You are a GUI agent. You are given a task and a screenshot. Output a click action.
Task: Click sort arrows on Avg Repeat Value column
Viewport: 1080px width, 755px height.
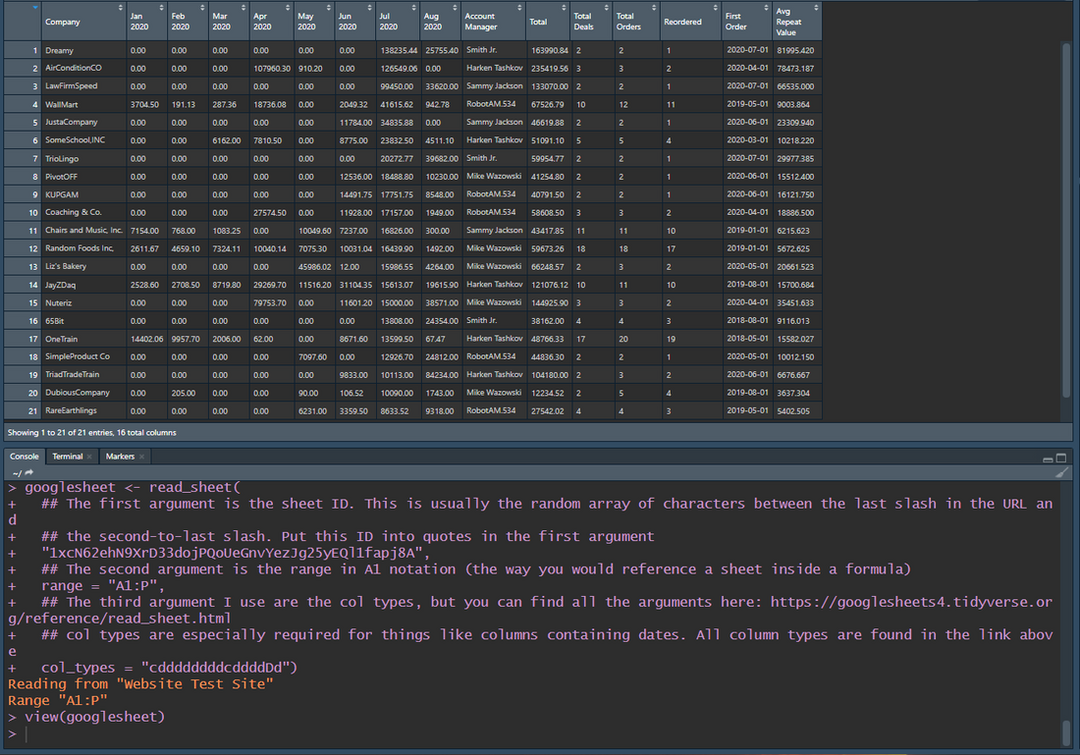click(x=816, y=8)
